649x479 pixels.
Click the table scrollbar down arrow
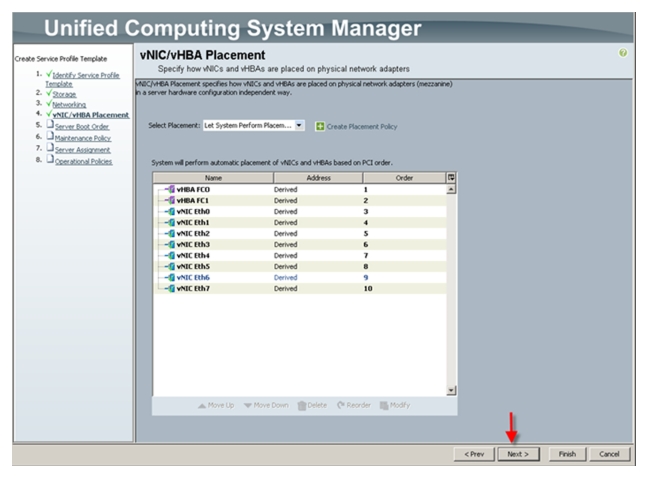coord(451,390)
